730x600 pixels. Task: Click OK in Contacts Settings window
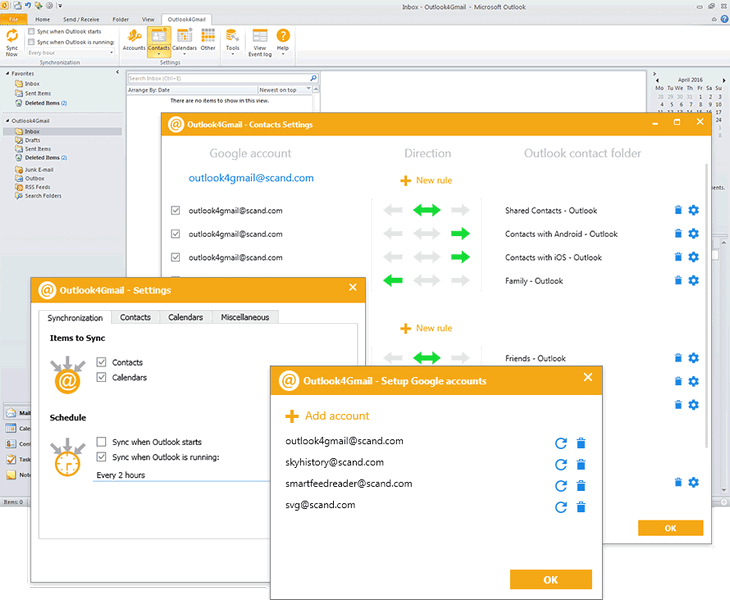pos(670,528)
